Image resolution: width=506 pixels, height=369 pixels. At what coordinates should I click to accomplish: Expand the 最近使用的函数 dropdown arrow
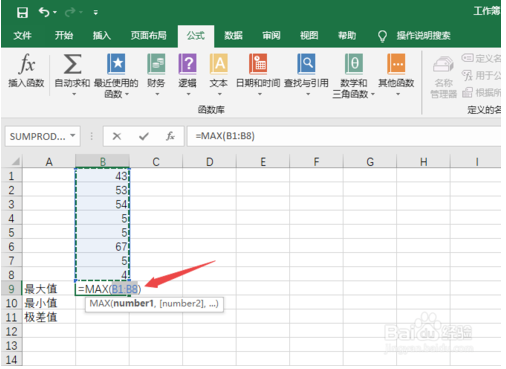coord(127,94)
